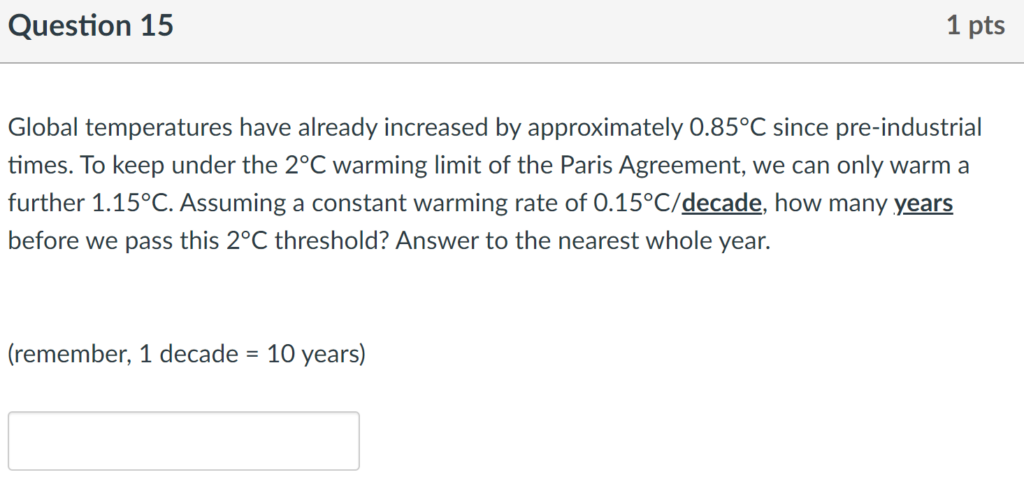
Task: Click the "0.85°C" value in the question
Action: click(728, 128)
